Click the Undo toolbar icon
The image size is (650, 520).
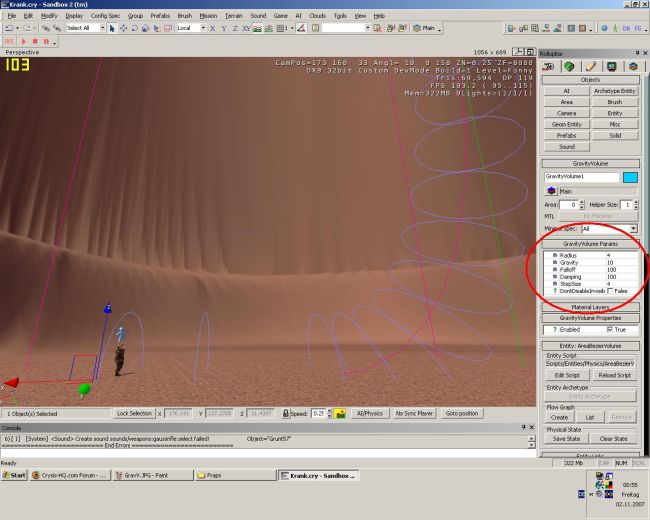tap(9, 28)
